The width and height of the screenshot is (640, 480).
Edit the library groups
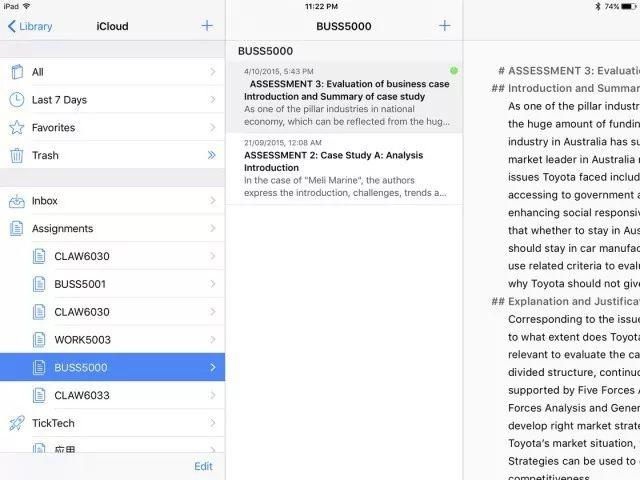pos(203,467)
